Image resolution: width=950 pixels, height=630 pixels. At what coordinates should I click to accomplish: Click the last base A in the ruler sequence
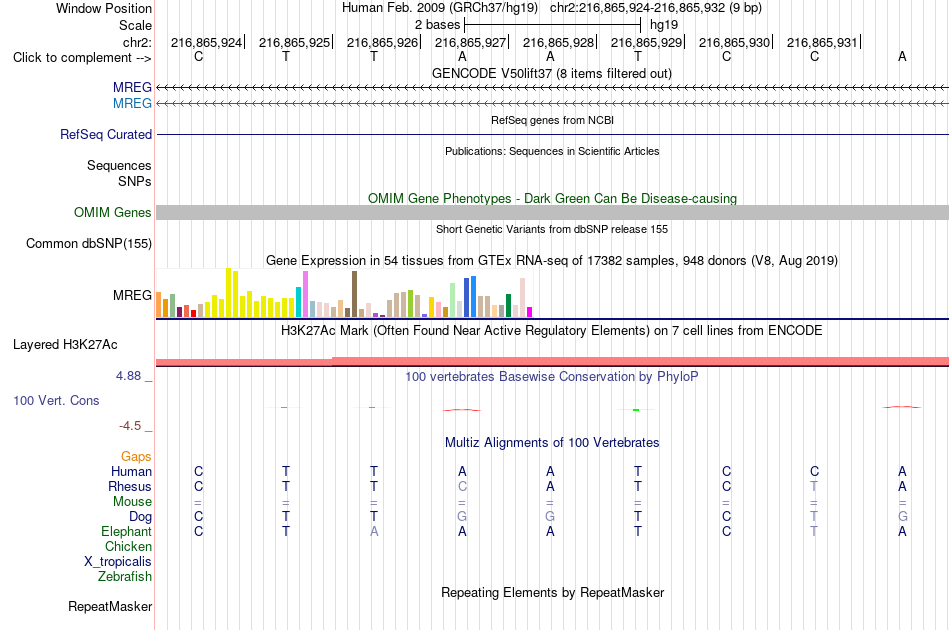click(902, 56)
